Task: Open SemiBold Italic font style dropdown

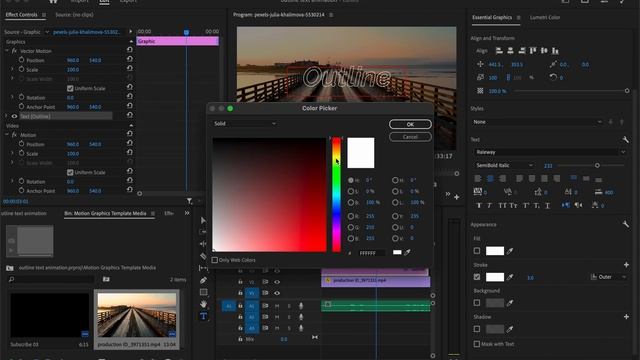Action: [504, 165]
